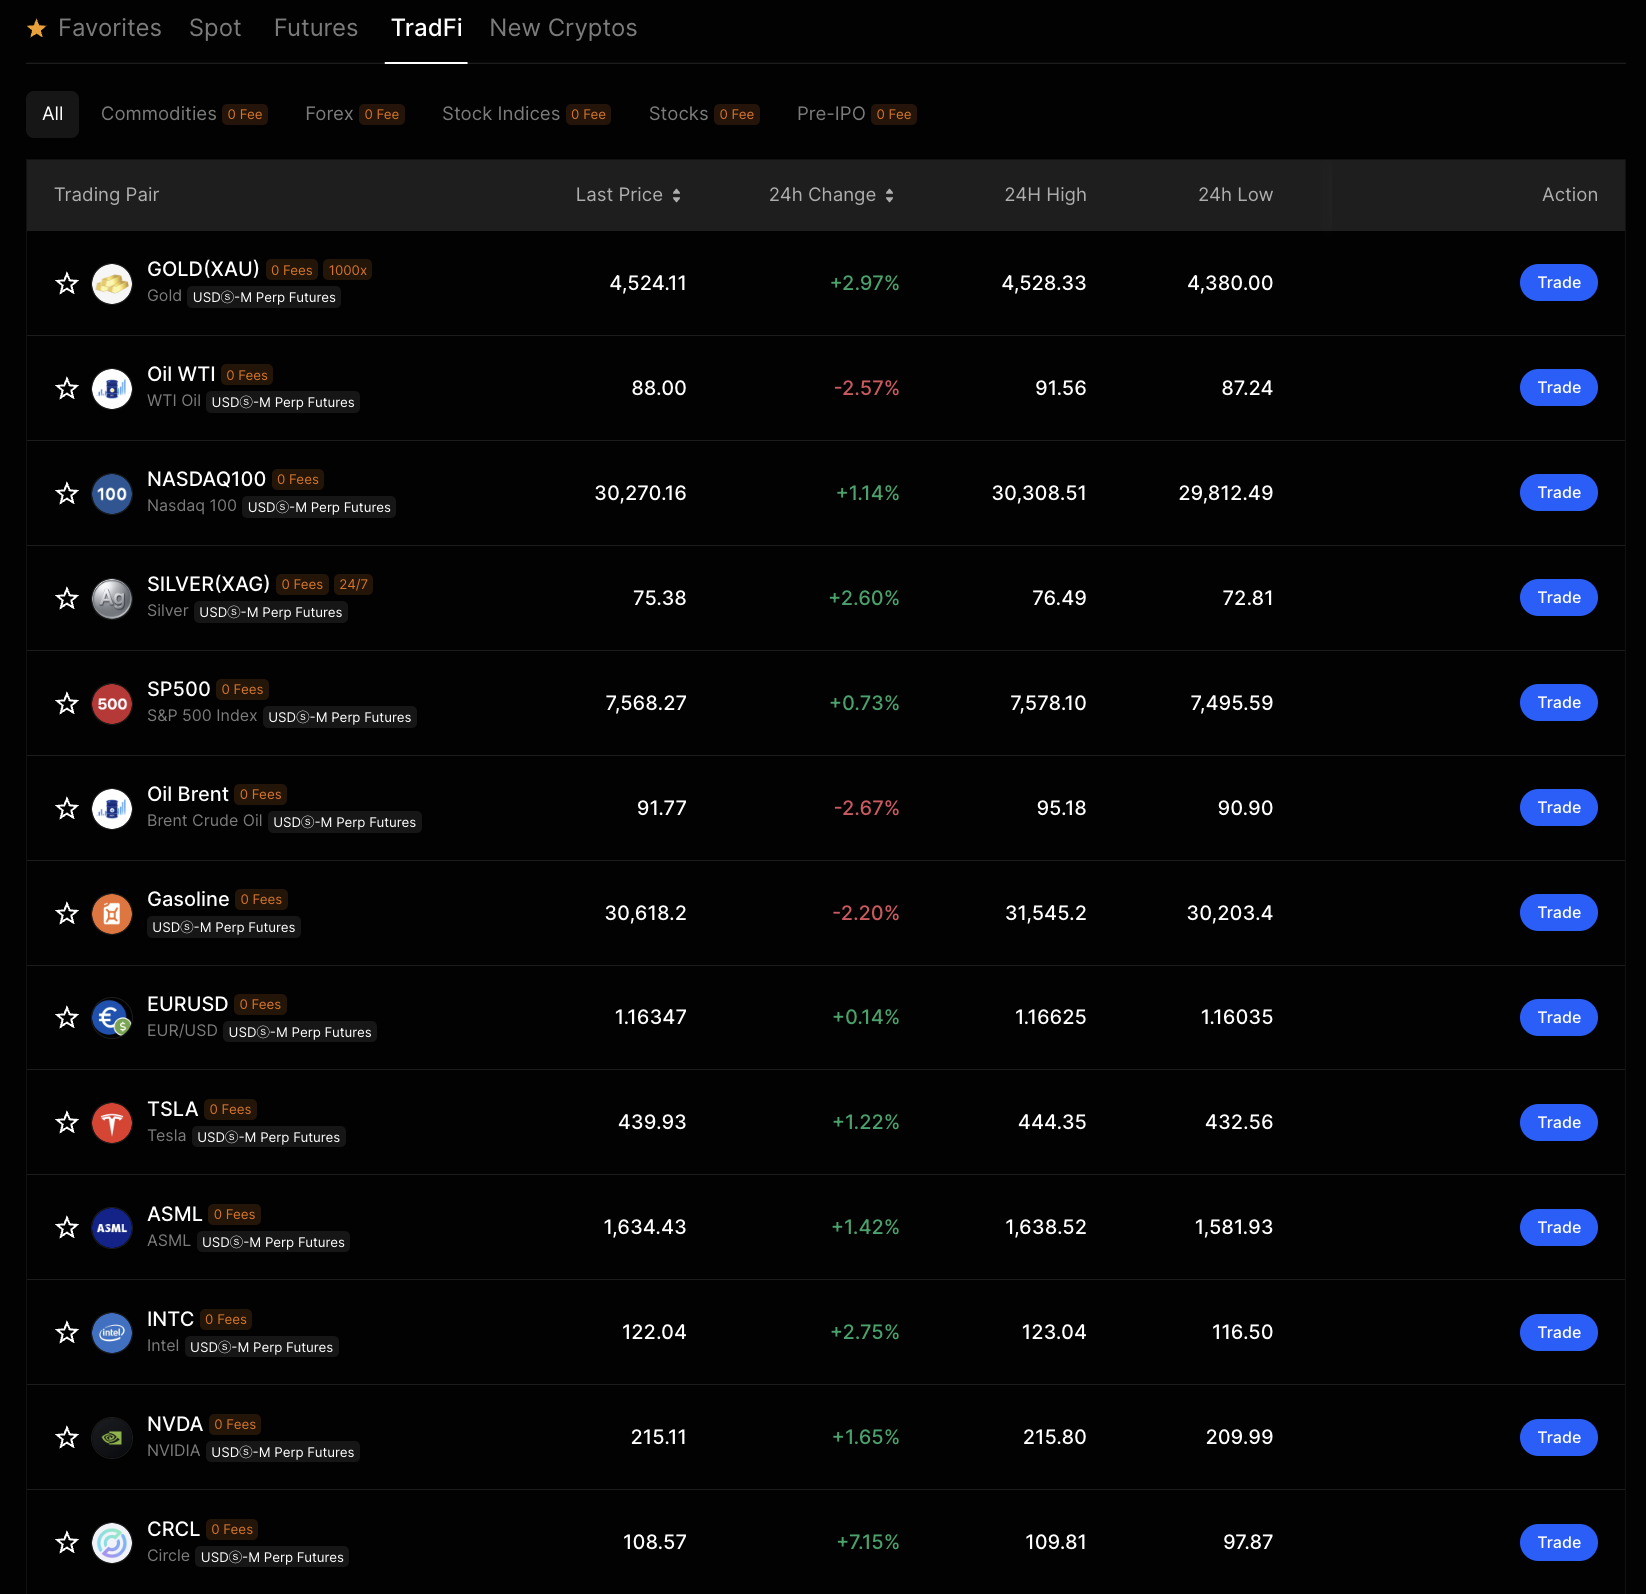Select the TradFi tab

tap(427, 28)
